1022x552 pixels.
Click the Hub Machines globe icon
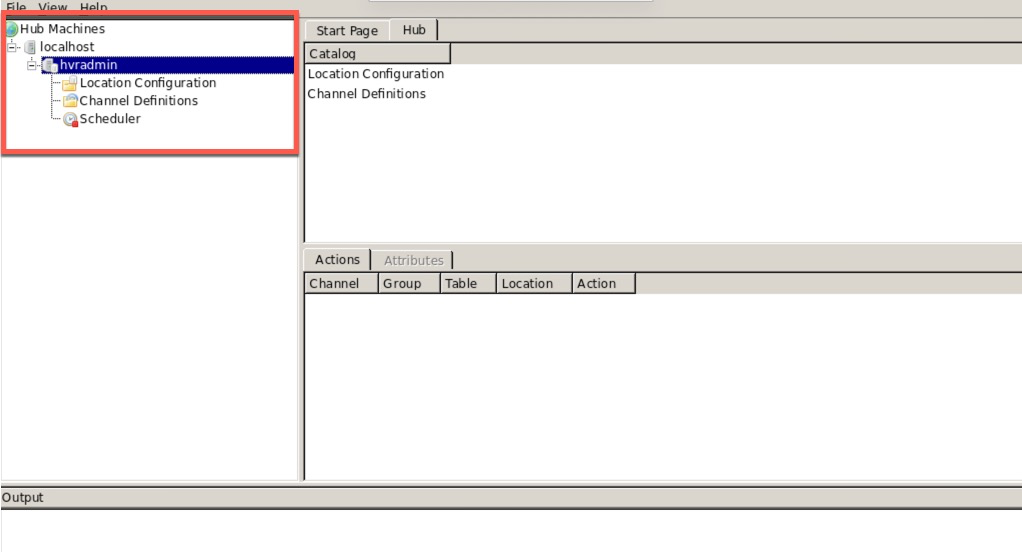[x=12, y=29]
